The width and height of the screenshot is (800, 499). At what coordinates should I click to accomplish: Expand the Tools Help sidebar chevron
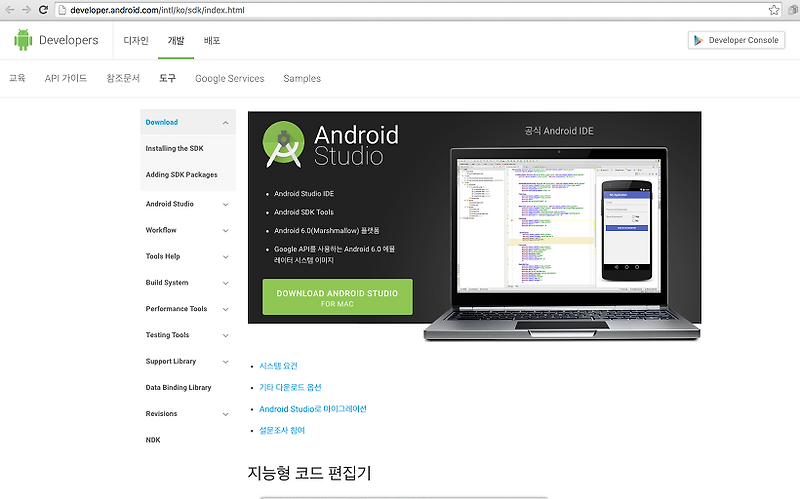tap(226, 257)
